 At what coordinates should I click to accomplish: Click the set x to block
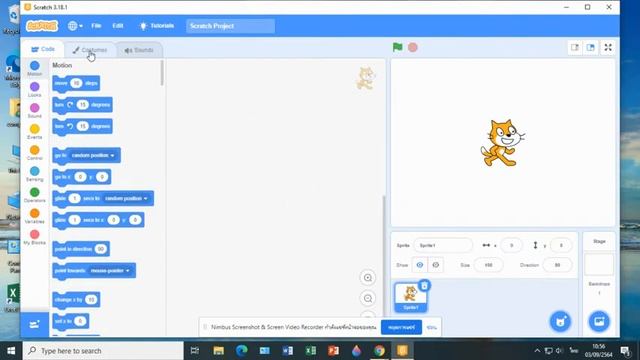pyautogui.click(x=70, y=321)
